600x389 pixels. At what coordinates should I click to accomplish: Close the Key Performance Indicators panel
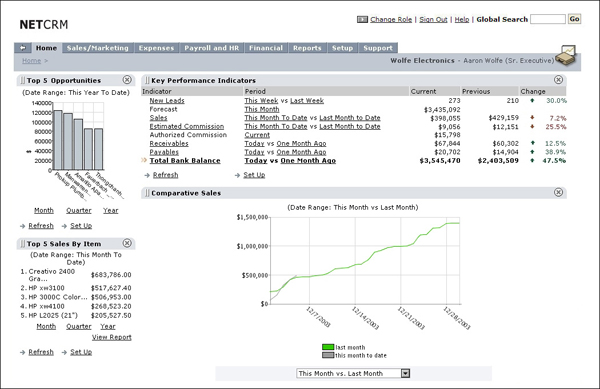[x=558, y=80]
